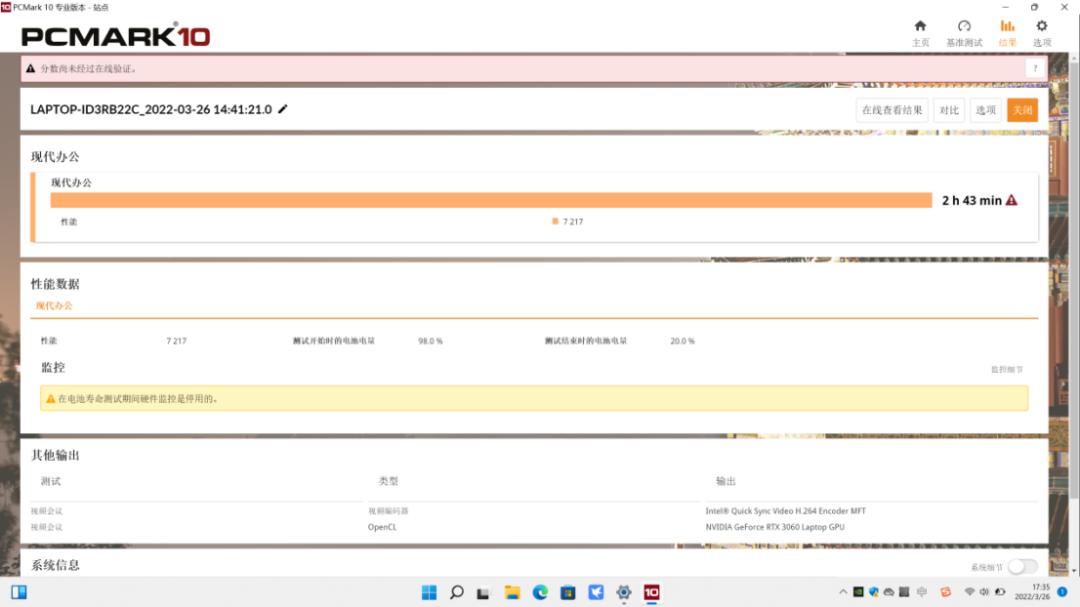Screen dimensions: 1080x607
Task: Open the gear settings app on taskbar
Action: click(623, 593)
